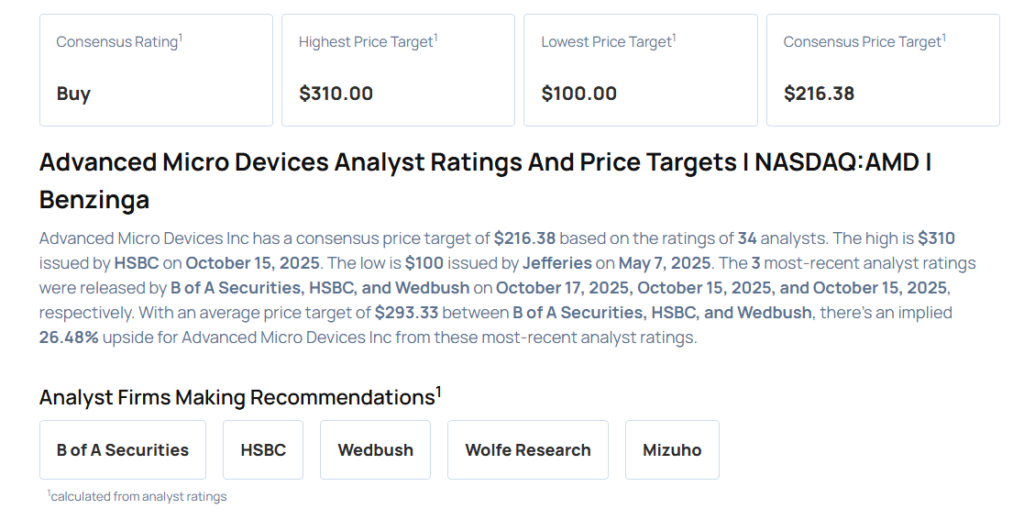This screenshot has width=1024, height=520.
Task: Click the B of A Securities firm button
Action: (122, 450)
